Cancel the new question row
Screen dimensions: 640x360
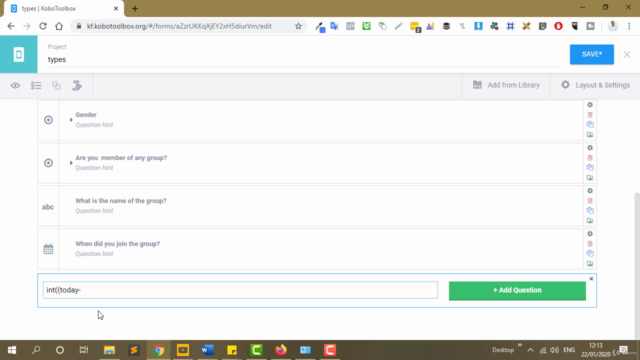coord(591,279)
